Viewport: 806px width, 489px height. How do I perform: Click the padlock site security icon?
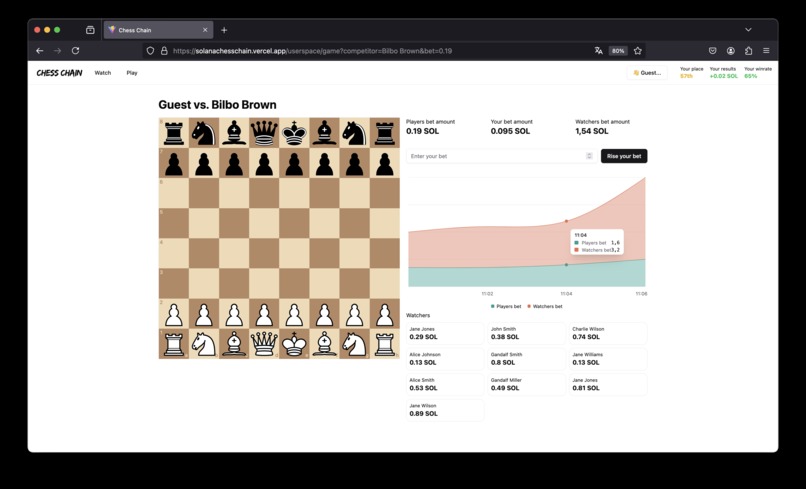(x=164, y=51)
